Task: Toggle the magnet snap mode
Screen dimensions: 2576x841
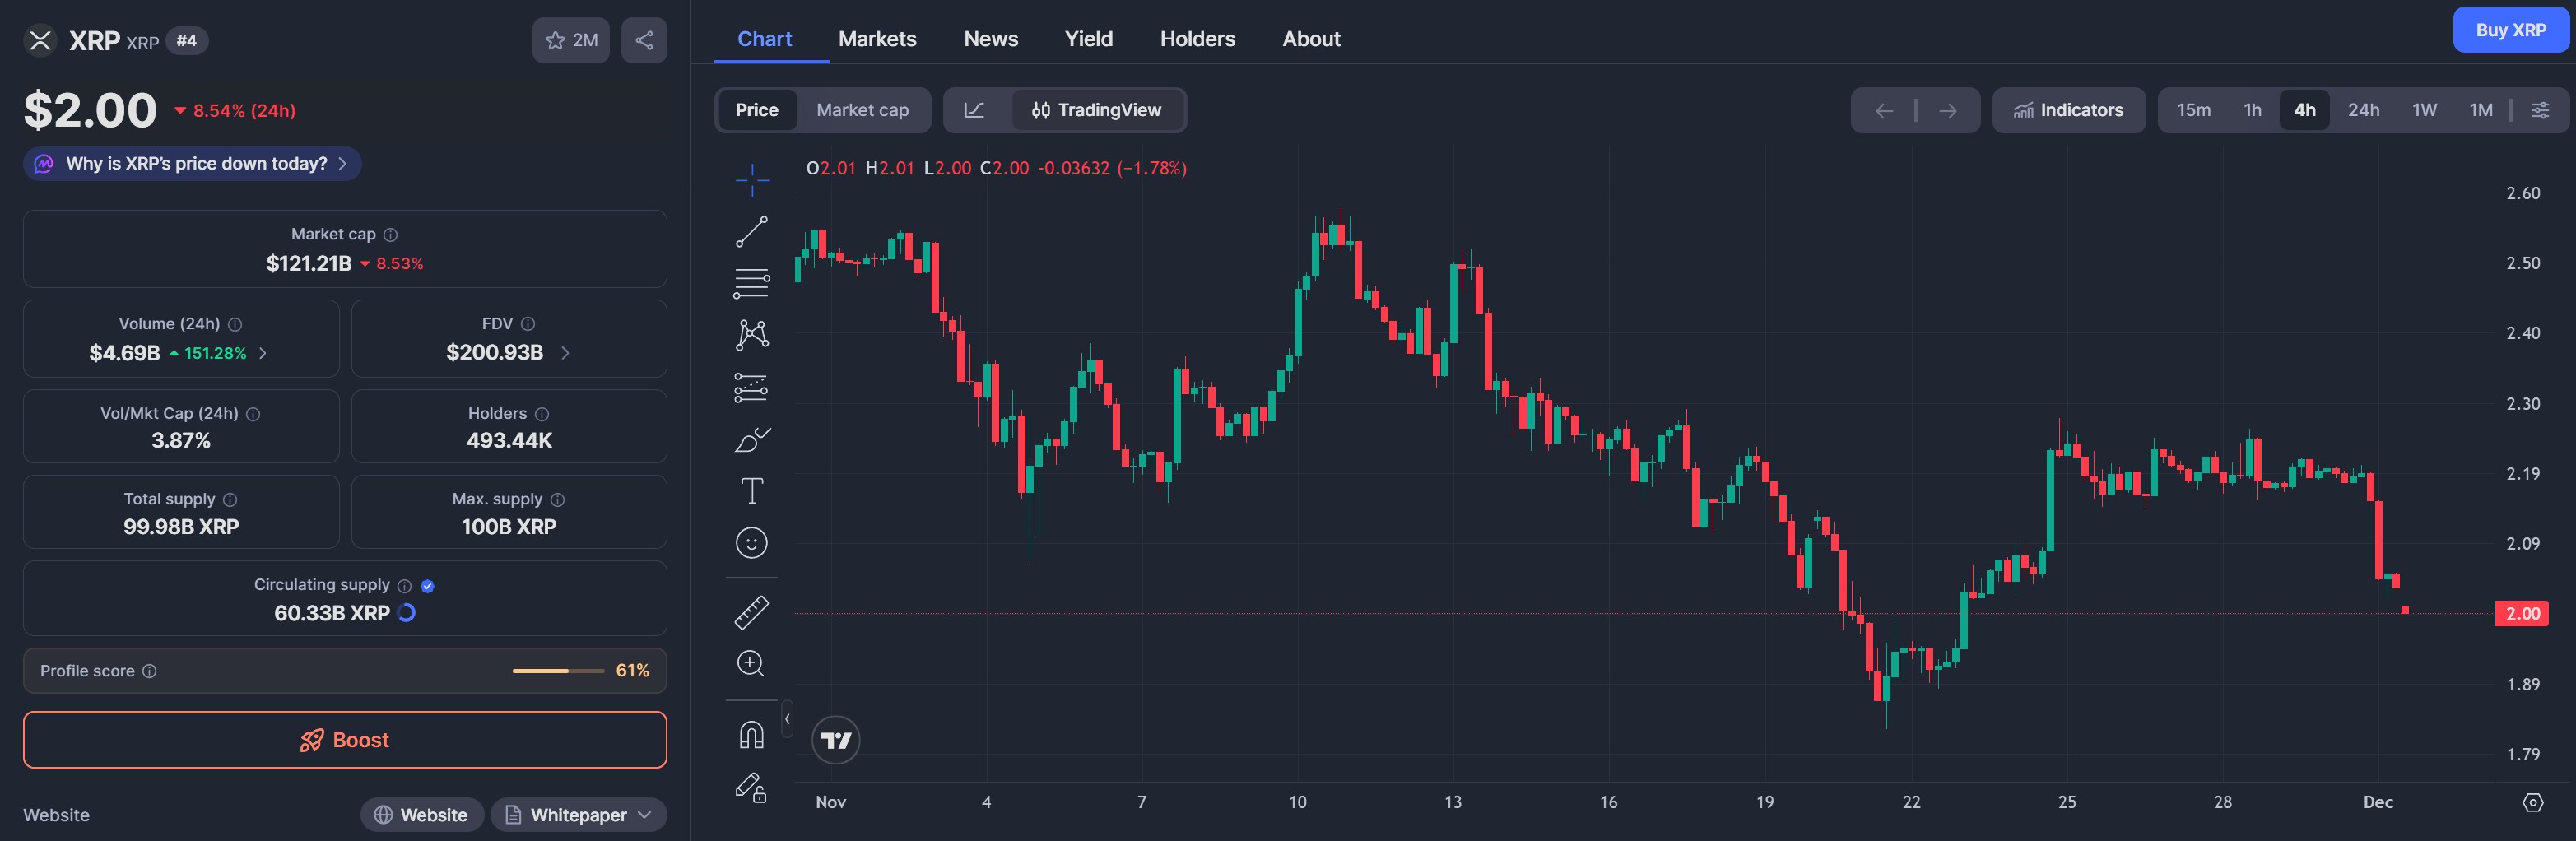Action: [x=751, y=735]
